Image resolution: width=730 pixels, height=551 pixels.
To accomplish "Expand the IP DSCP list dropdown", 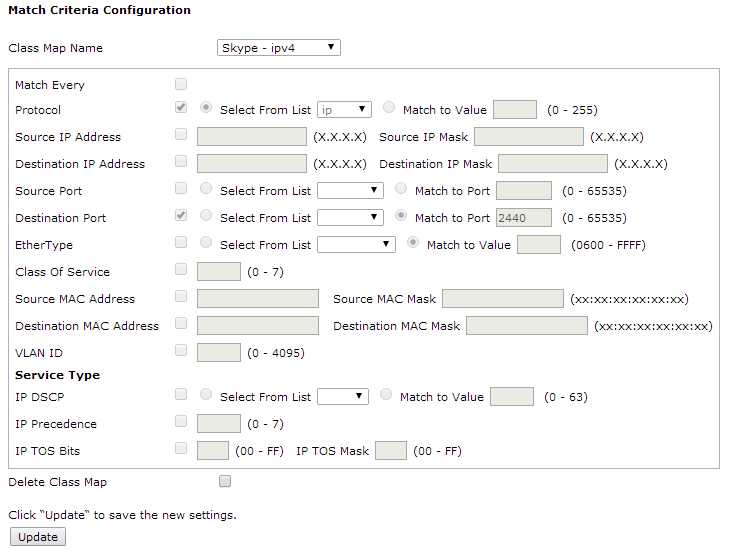I will tap(343, 396).
